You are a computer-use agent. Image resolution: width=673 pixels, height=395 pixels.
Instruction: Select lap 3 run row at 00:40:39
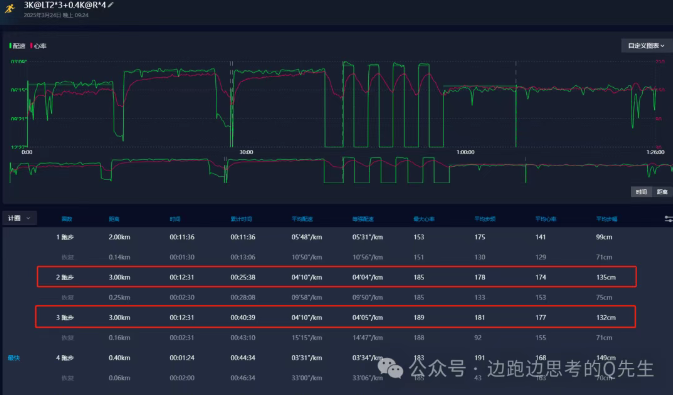[x=336, y=317]
